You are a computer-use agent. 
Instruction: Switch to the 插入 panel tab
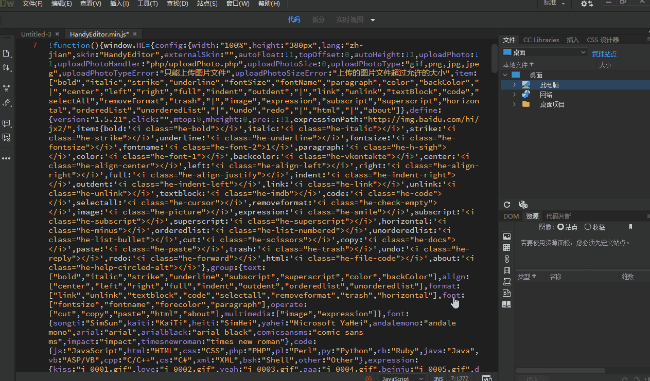point(572,40)
